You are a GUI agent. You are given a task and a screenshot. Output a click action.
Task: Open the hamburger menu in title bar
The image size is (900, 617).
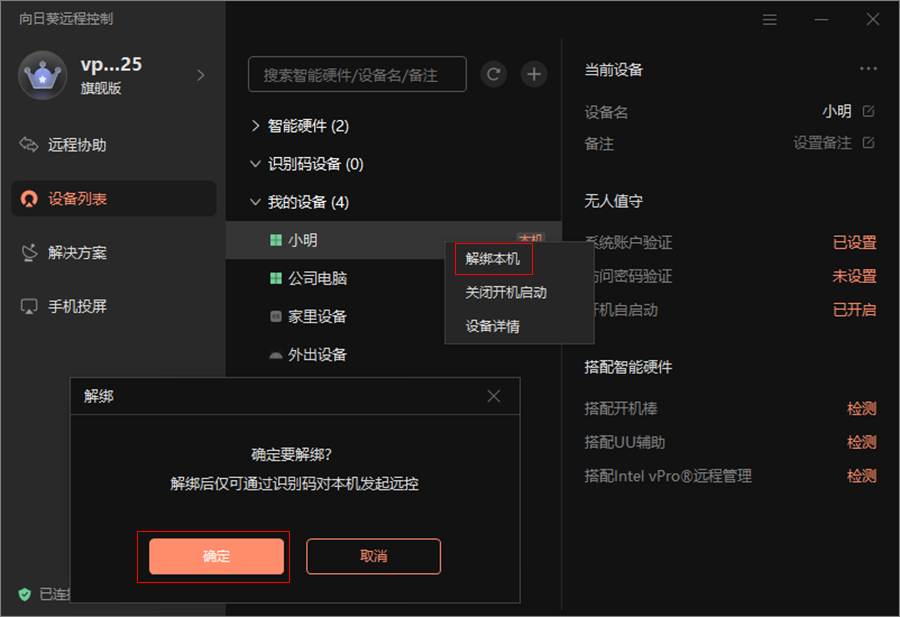point(770,20)
